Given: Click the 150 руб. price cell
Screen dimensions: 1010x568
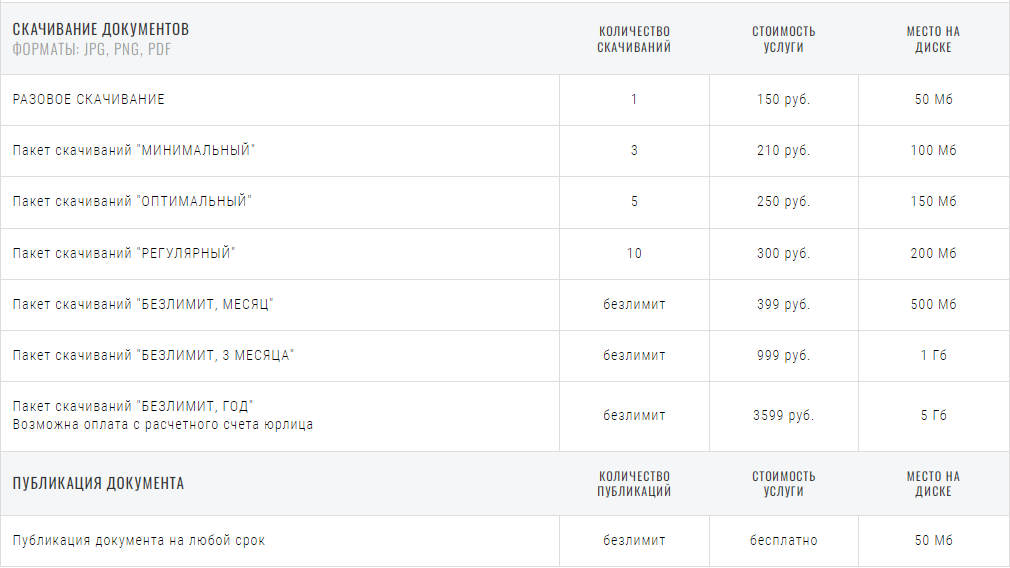Looking at the screenshot, I should click(x=783, y=100).
